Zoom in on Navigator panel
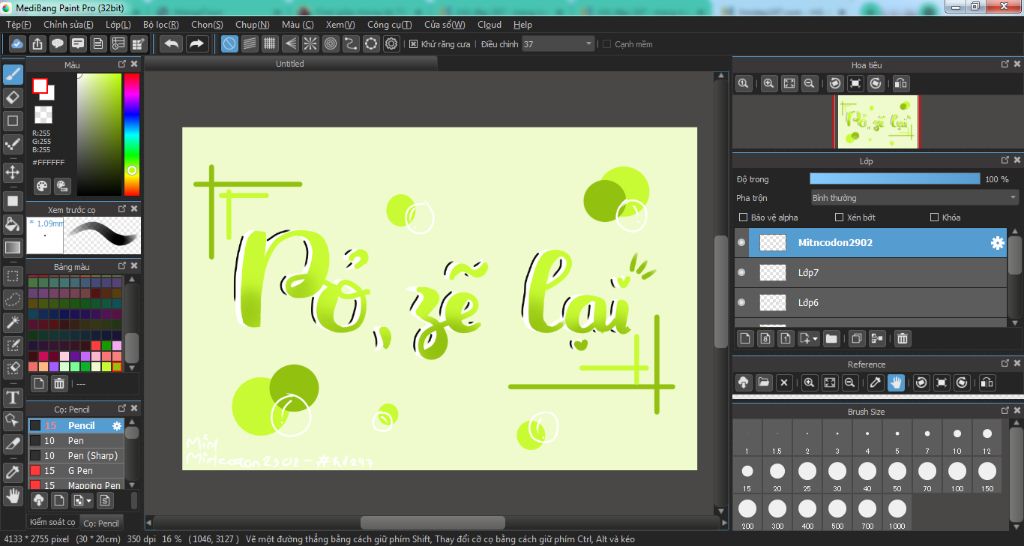 769,83
